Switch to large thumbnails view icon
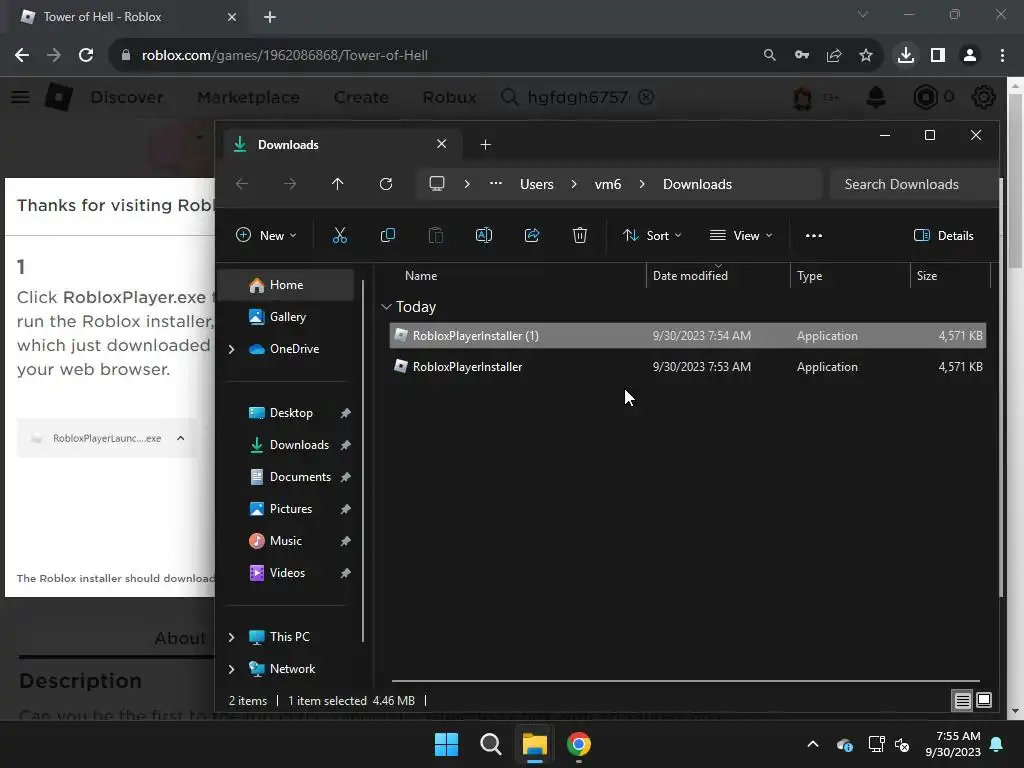This screenshot has width=1024, height=768. 984,701
